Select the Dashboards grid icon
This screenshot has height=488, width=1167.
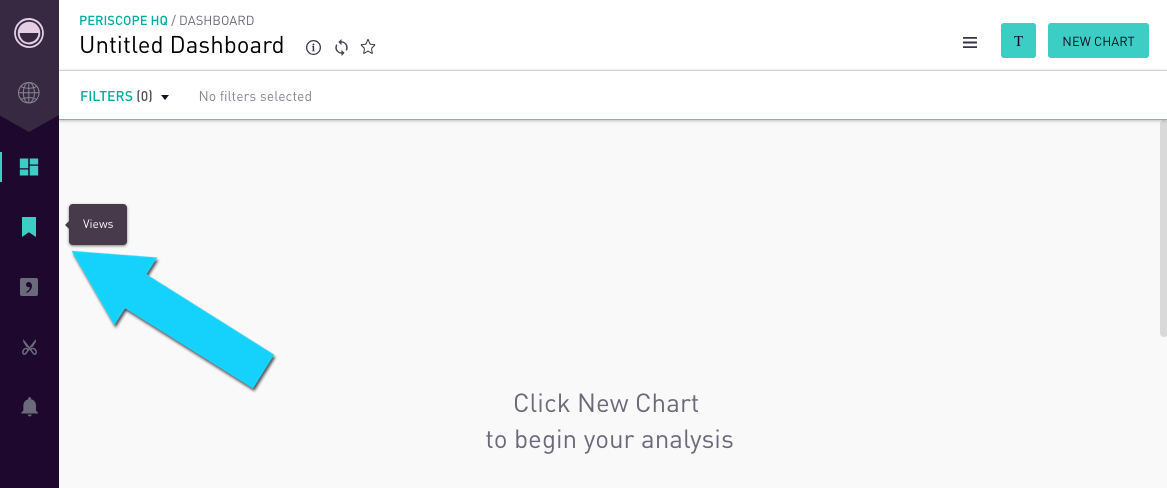(x=29, y=167)
